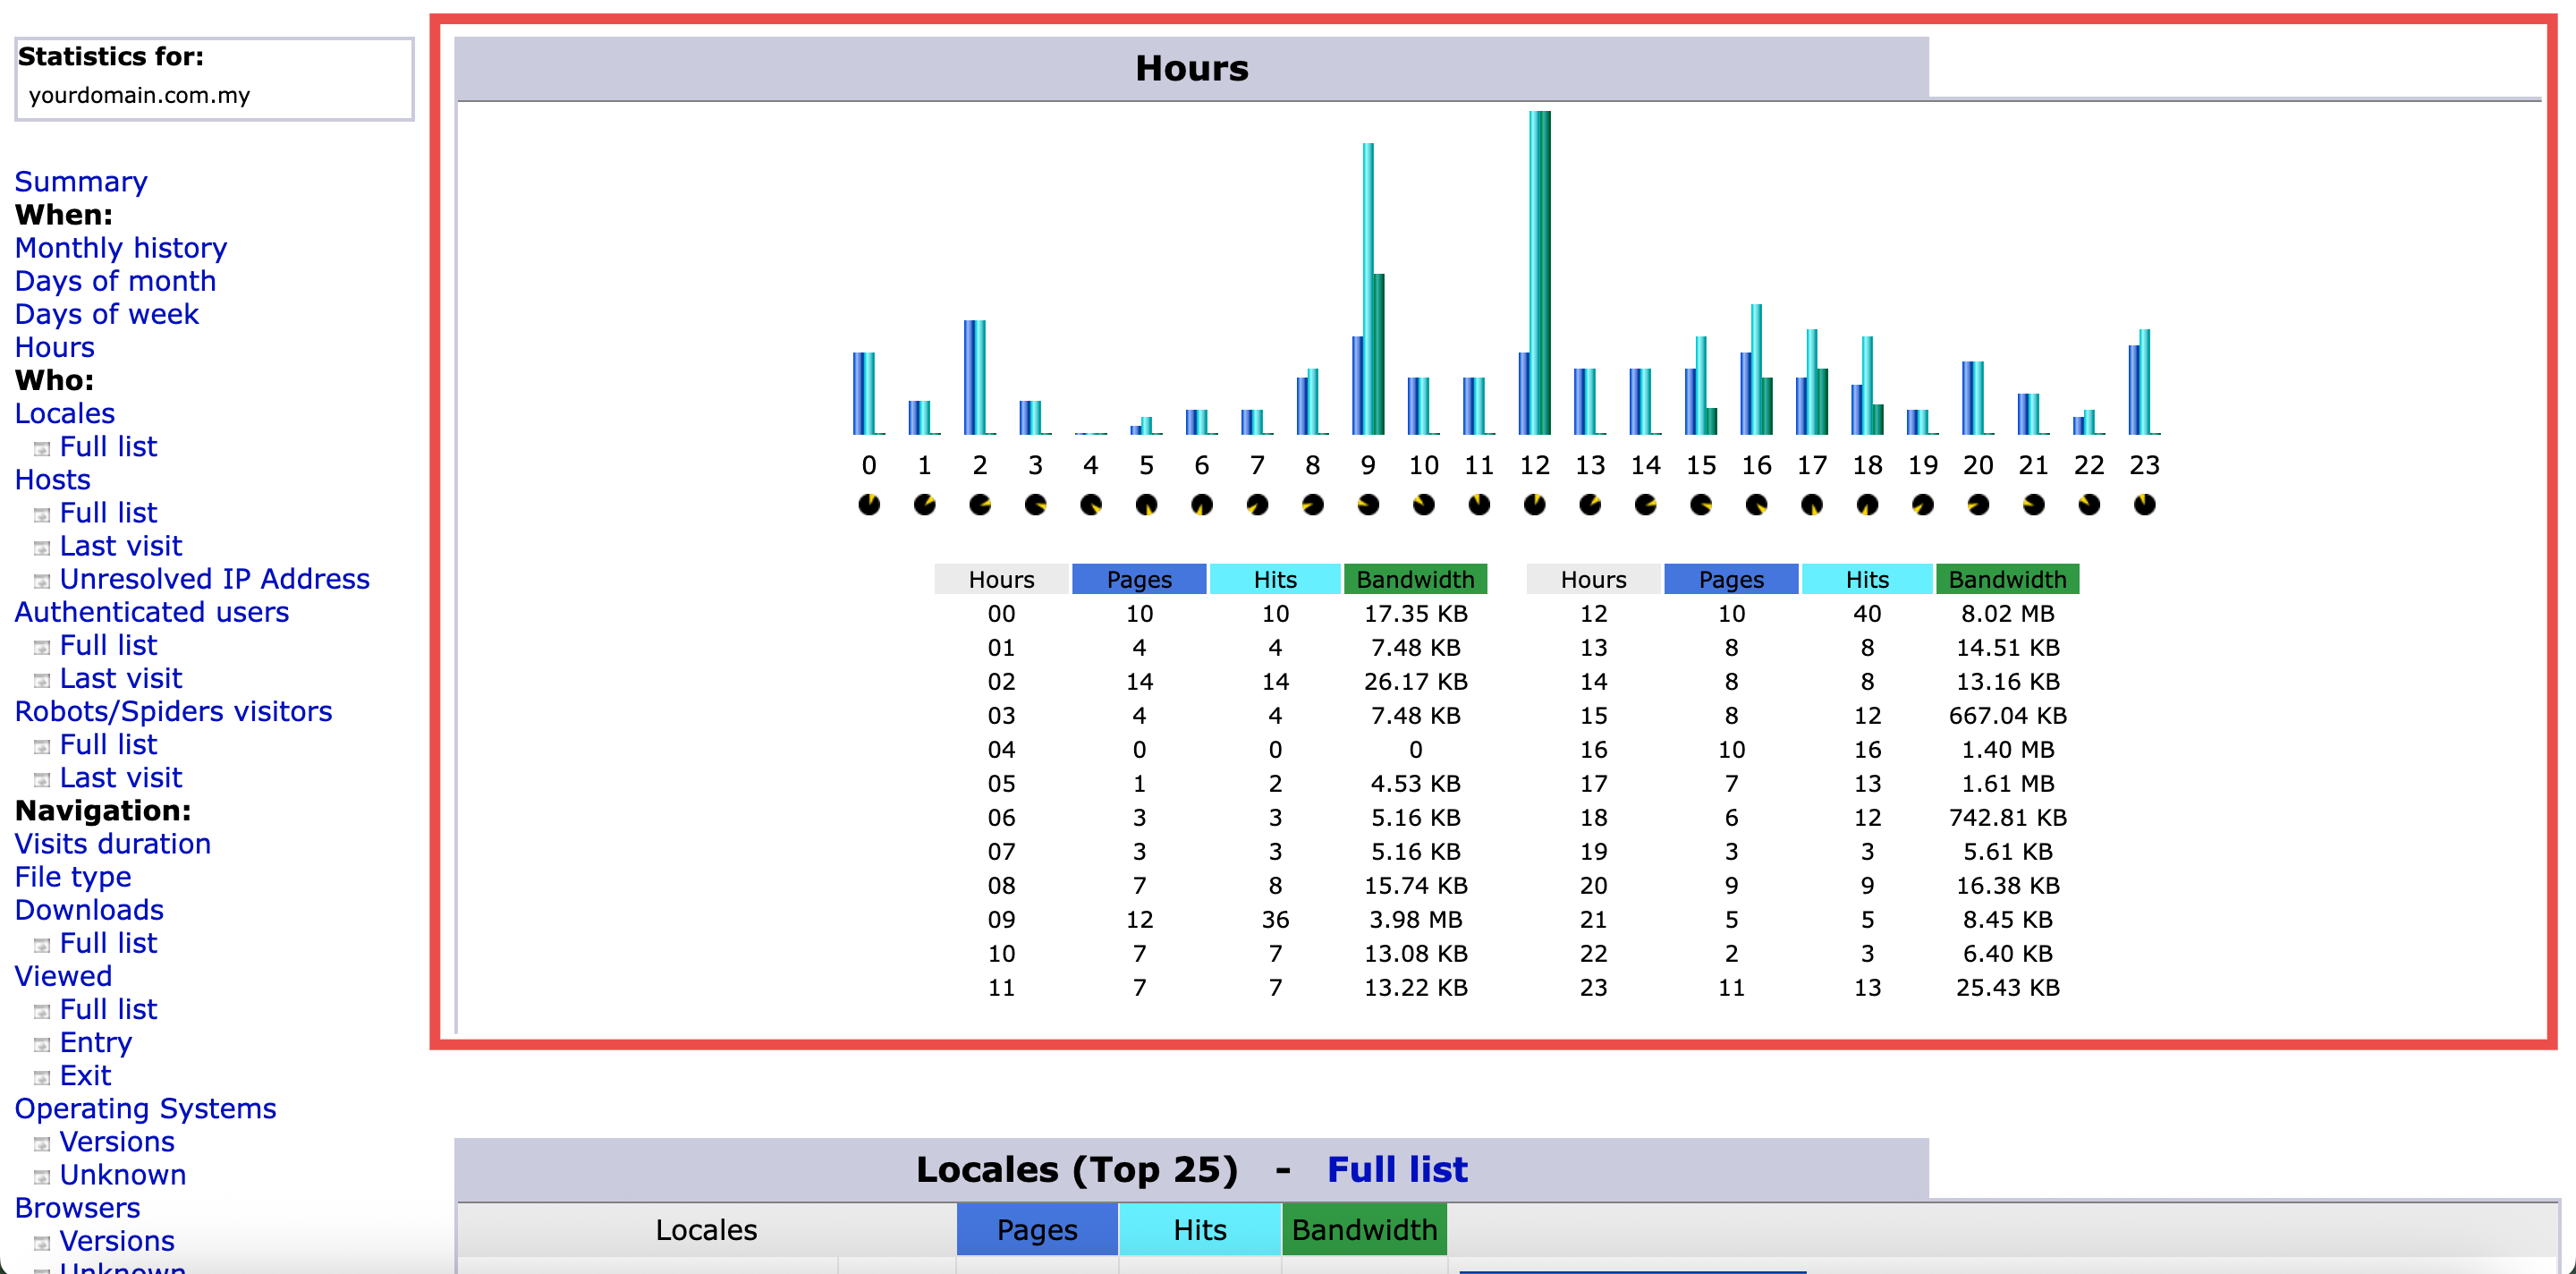Click the Robots/Spiders visitors link
2576x1274 pixels.
coord(173,711)
